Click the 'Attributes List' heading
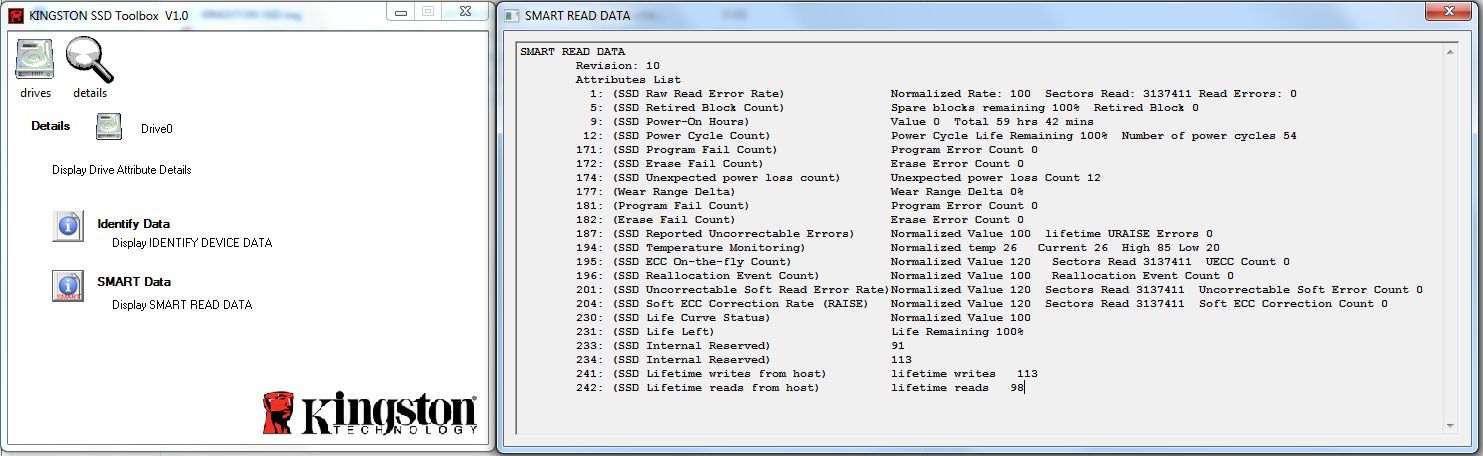1483x456 pixels. pos(627,79)
